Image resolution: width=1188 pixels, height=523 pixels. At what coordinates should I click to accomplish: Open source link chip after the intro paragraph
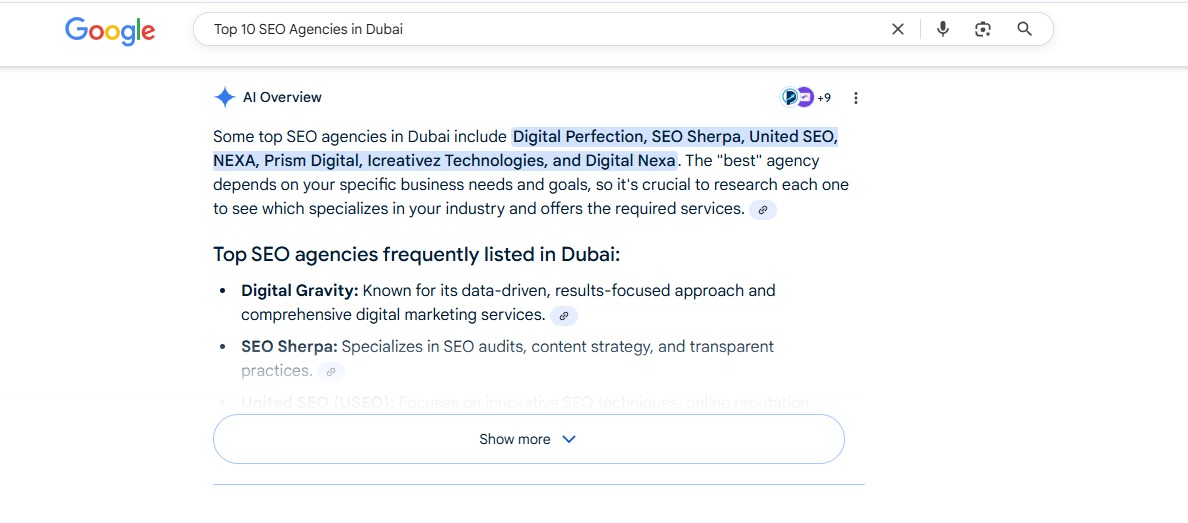pos(763,210)
